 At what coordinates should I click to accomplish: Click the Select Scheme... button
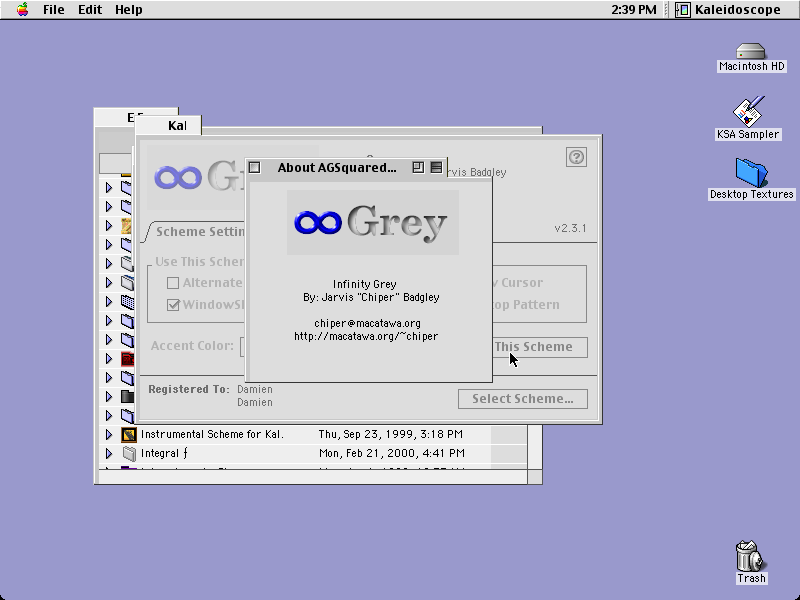(522, 399)
